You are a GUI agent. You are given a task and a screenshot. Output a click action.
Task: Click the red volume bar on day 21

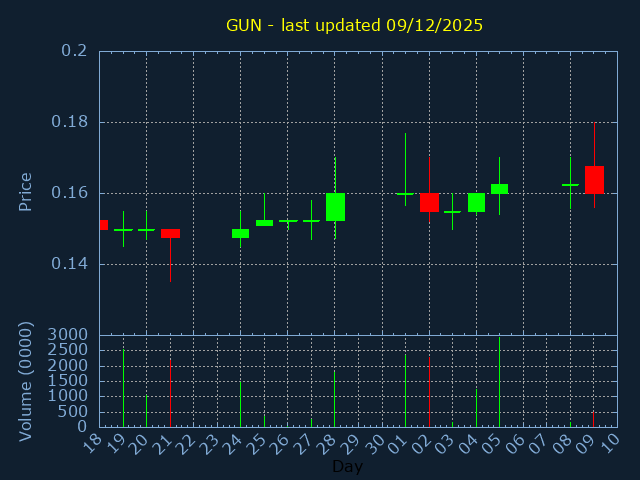click(x=170, y=393)
